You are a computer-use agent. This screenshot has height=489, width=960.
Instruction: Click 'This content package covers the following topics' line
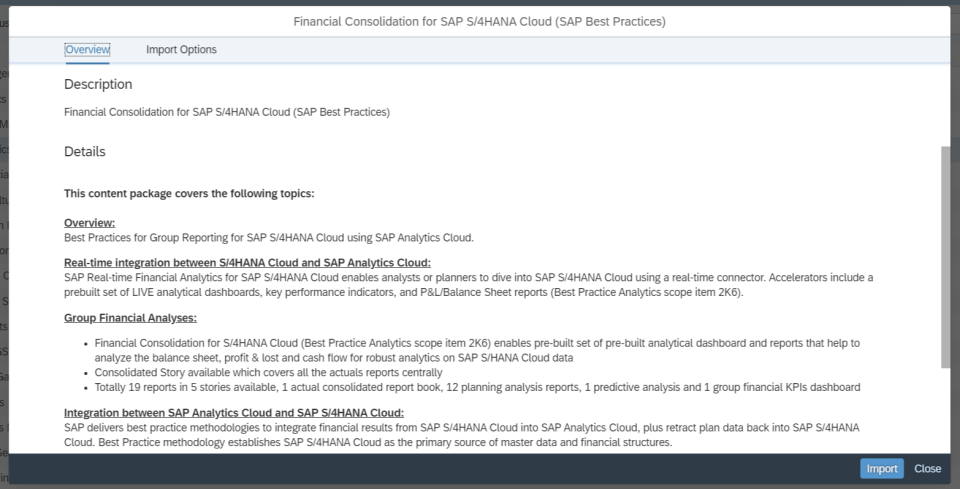coord(189,193)
